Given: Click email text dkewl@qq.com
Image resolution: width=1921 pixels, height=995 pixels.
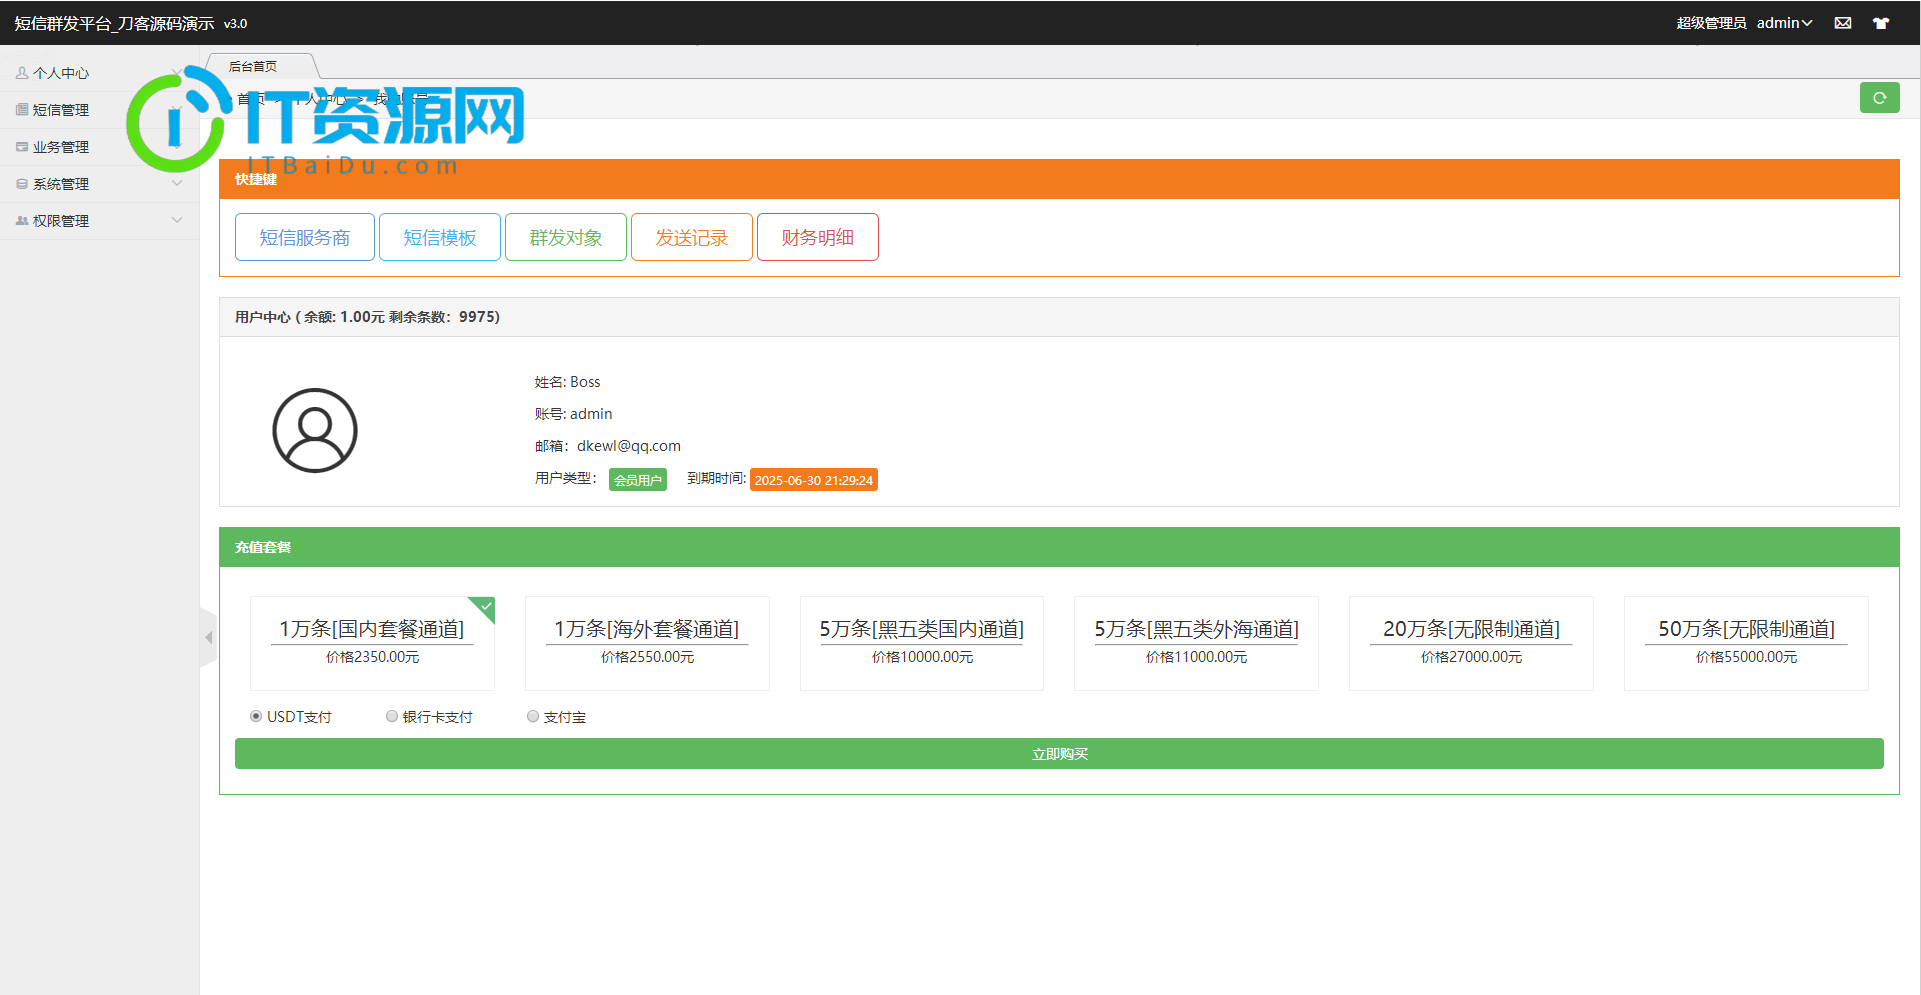Looking at the screenshot, I should click(x=629, y=446).
